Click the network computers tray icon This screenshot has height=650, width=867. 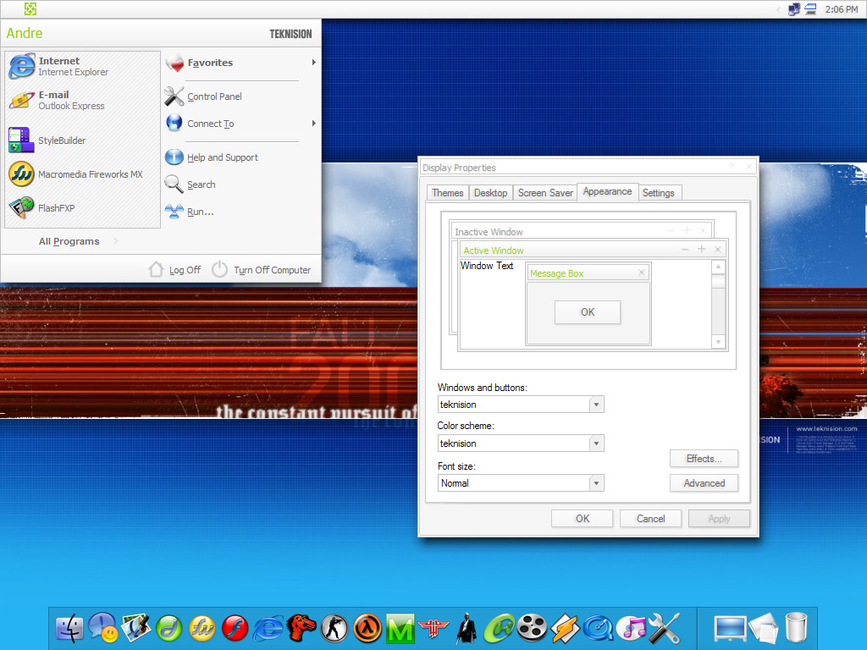(794, 9)
